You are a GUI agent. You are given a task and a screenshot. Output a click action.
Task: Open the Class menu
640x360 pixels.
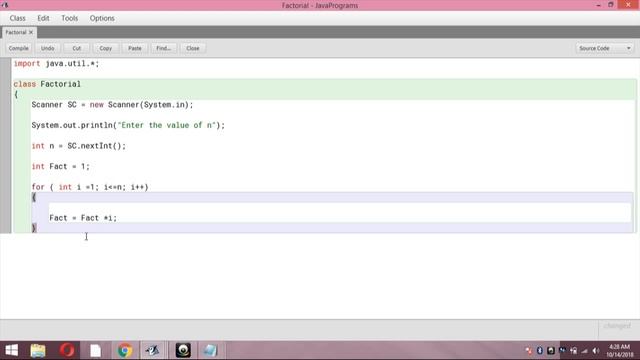(x=18, y=18)
